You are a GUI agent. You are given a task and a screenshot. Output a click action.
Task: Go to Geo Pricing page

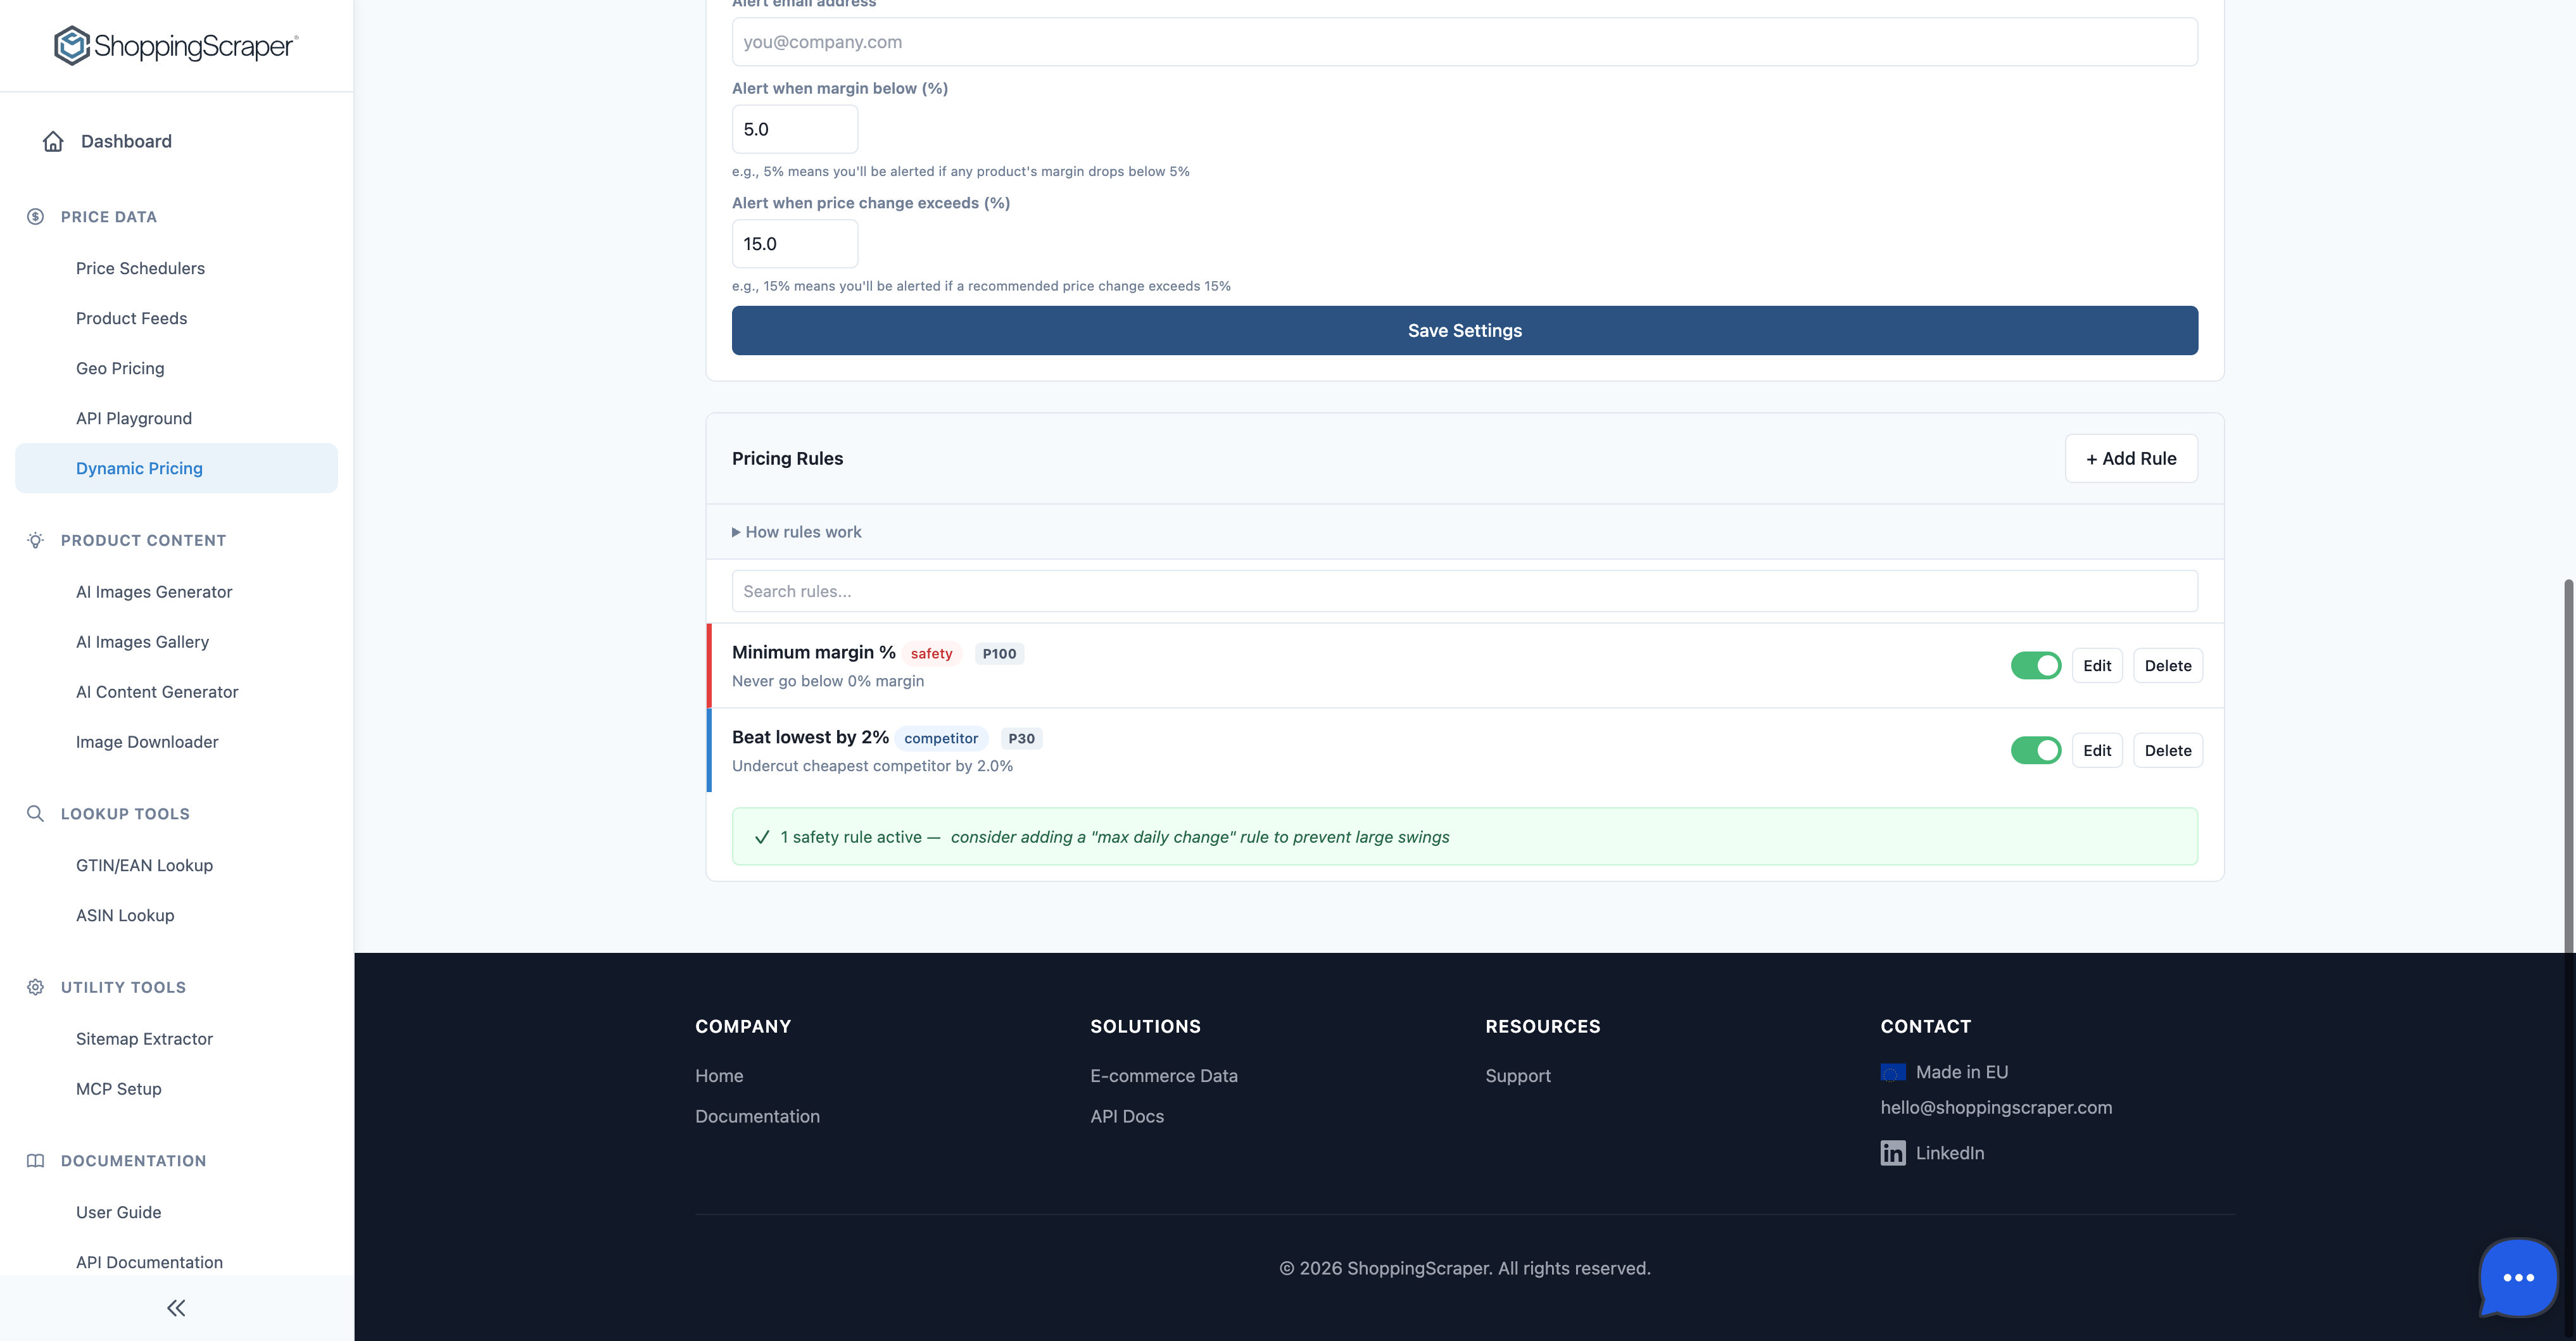(x=120, y=368)
